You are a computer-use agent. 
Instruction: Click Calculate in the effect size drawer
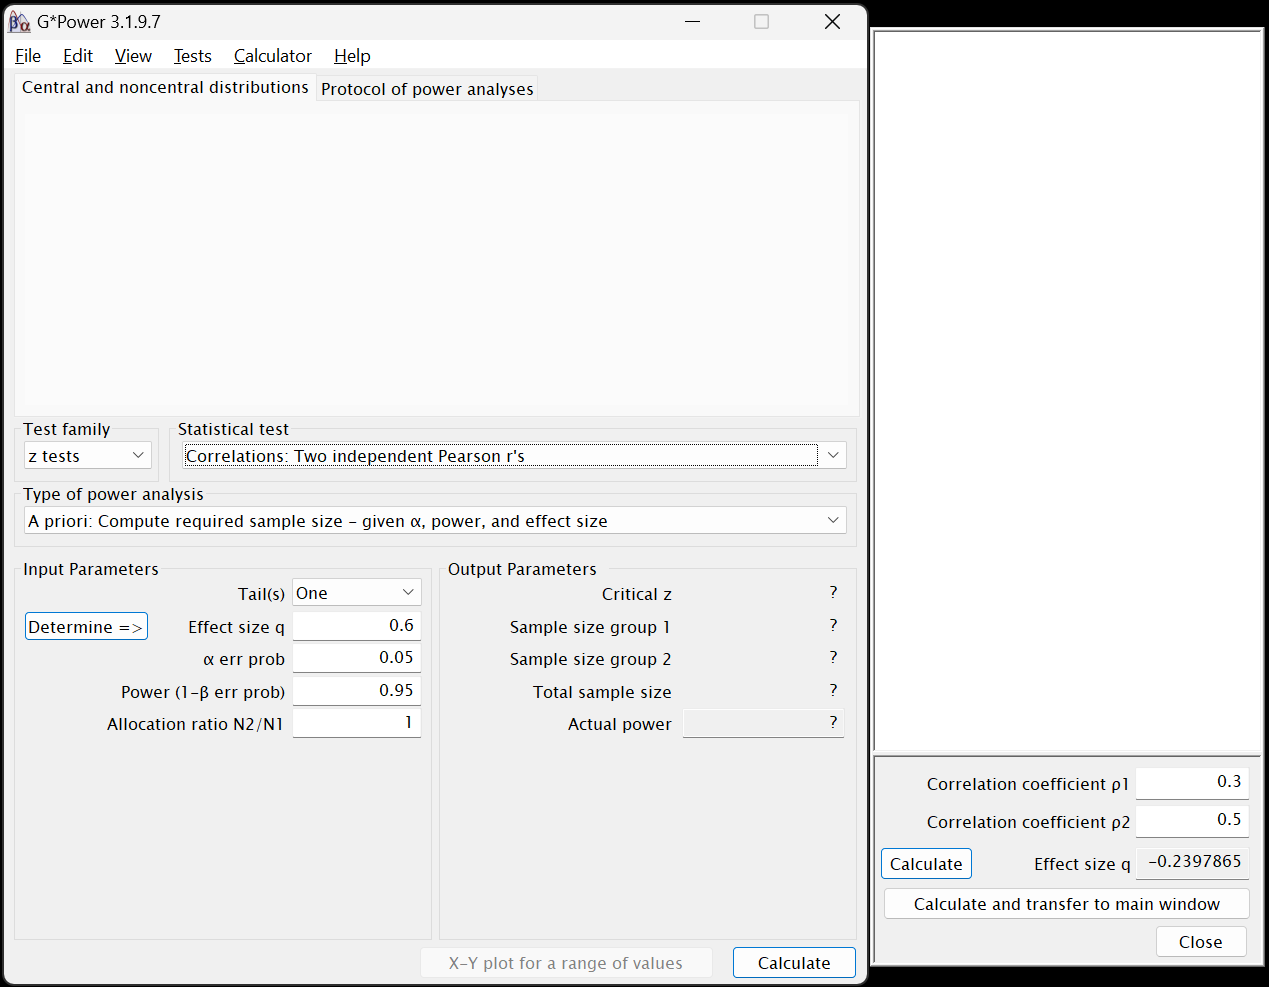pyautogui.click(x=926, y=864)
